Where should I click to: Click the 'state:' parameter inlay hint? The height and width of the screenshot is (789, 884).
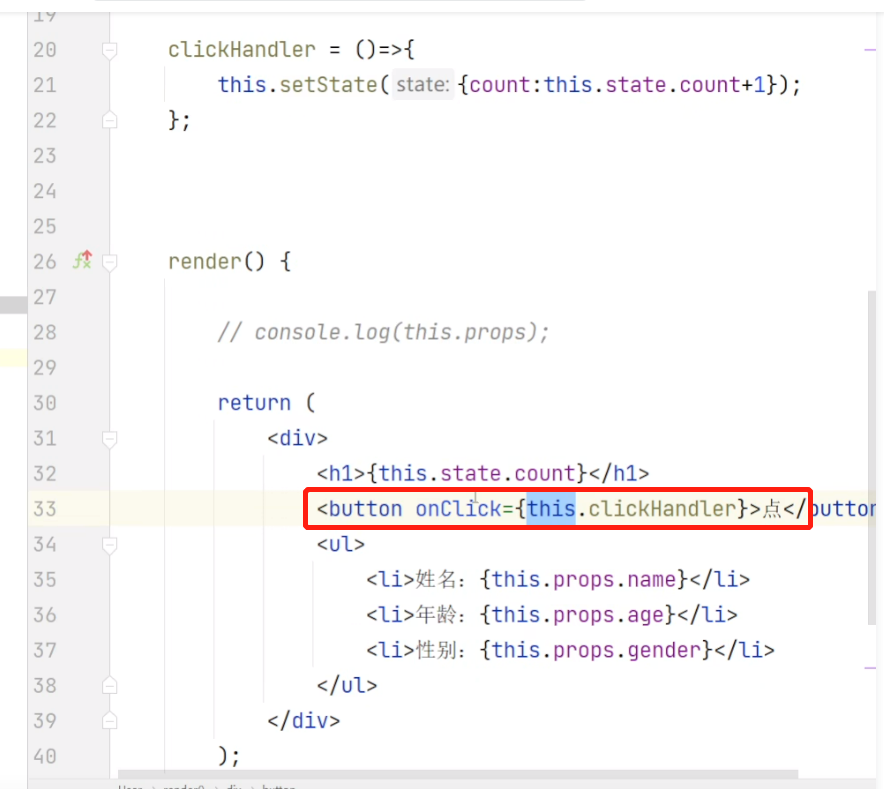tap(423, 85)
